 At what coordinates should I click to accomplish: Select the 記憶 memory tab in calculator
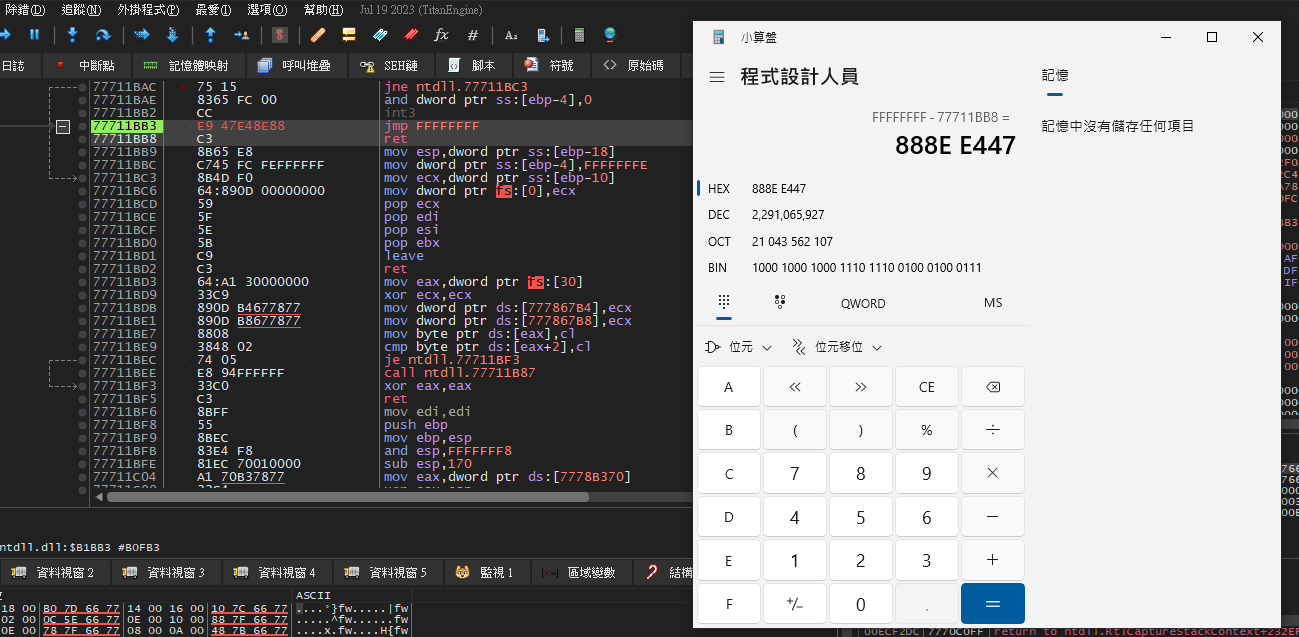(x=1055, y=77)
